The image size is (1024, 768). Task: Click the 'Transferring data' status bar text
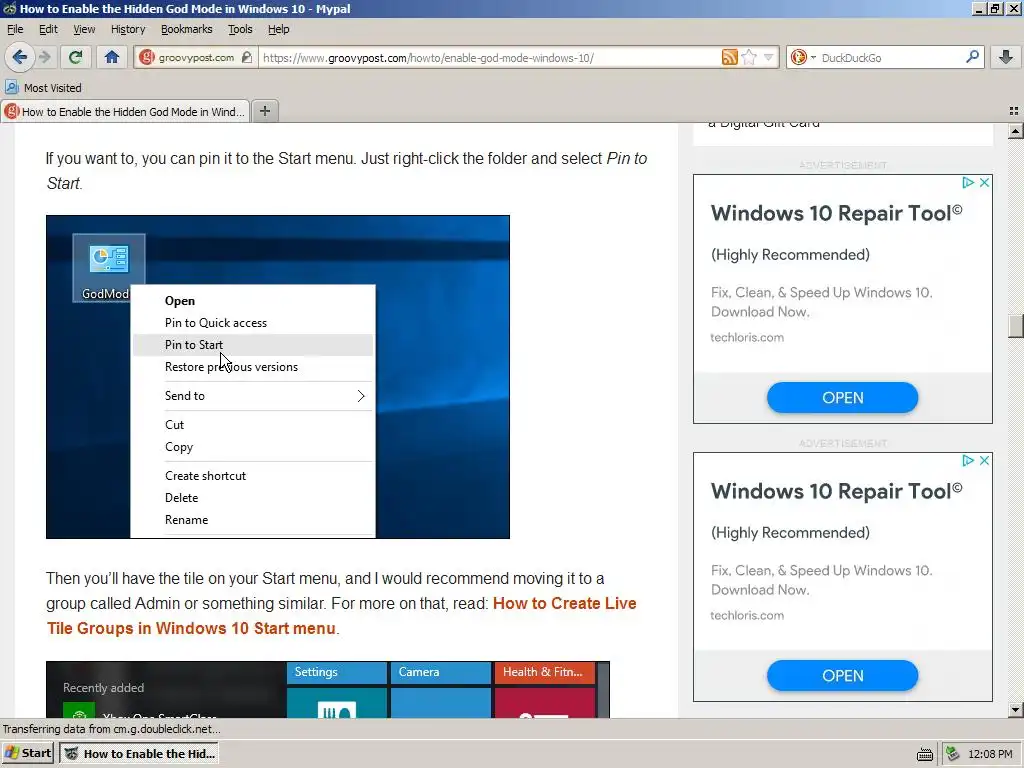pyautogui.click(x=112, y=729)
